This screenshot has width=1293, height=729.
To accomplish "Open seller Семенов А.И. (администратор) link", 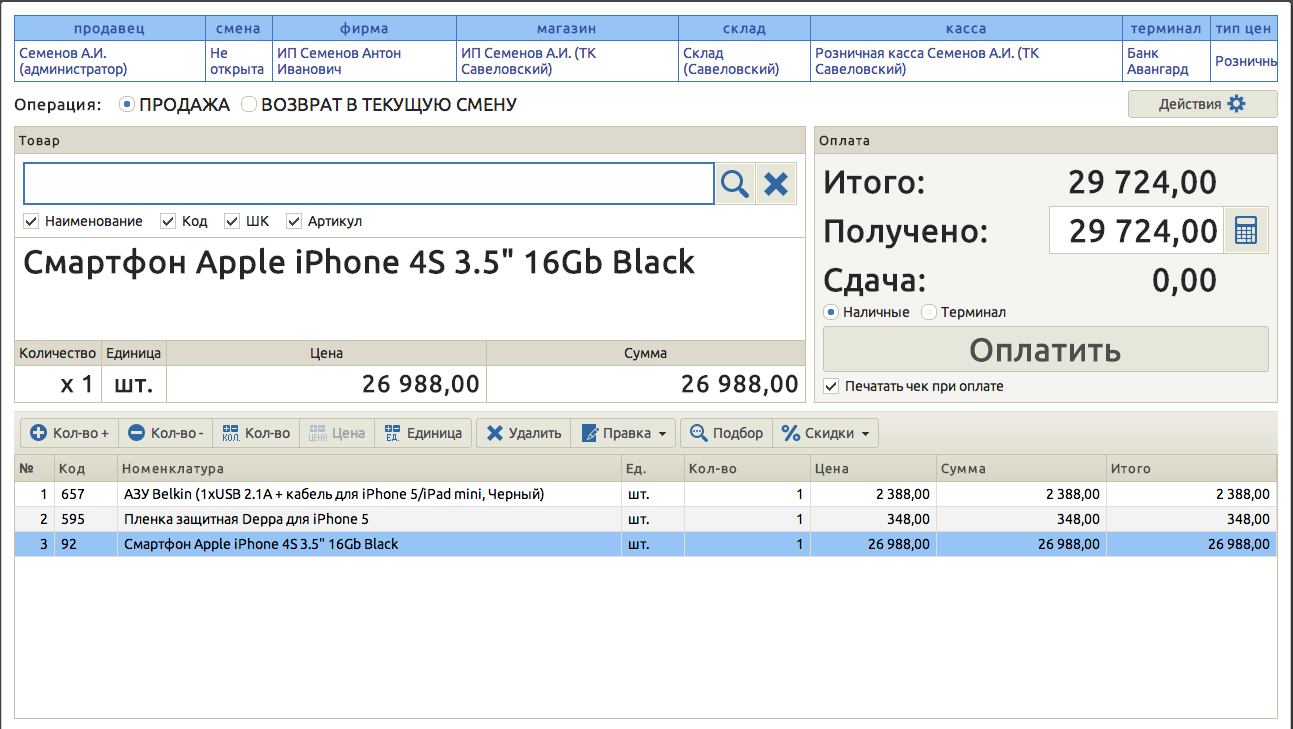I will (74, 61).
